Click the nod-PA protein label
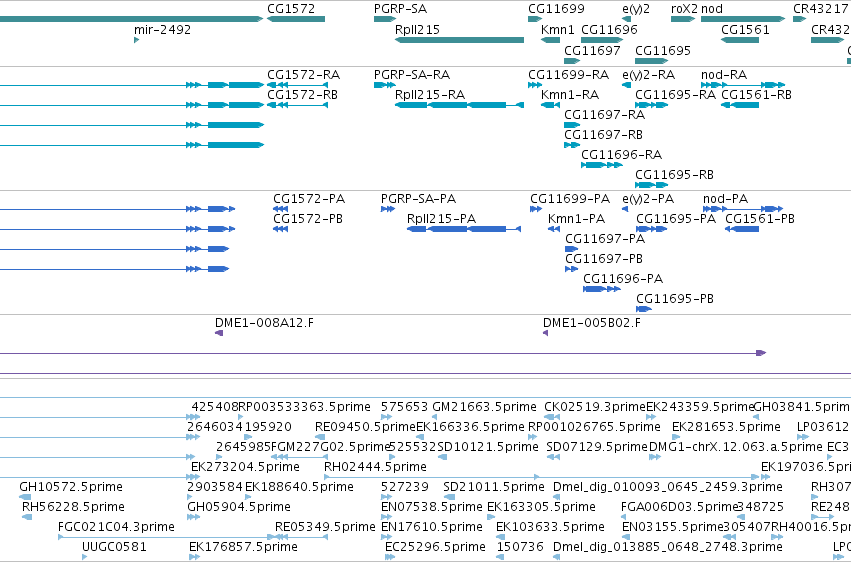This screenshot has width=851, height=562. [x=725, y=199]
